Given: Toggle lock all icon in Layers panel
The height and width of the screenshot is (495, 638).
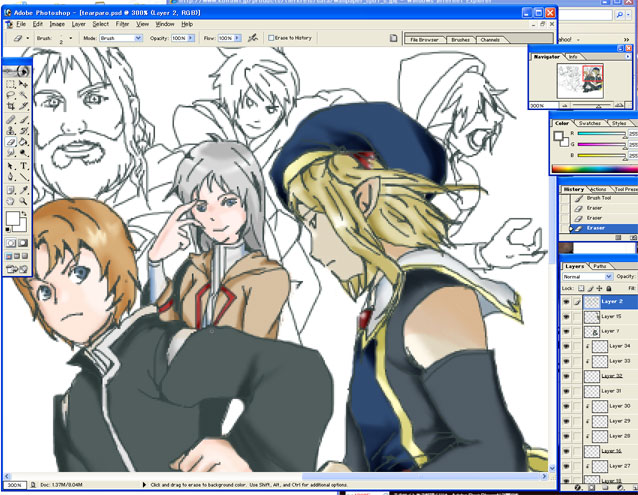Looking at the screenshot, I should [609, 288].
